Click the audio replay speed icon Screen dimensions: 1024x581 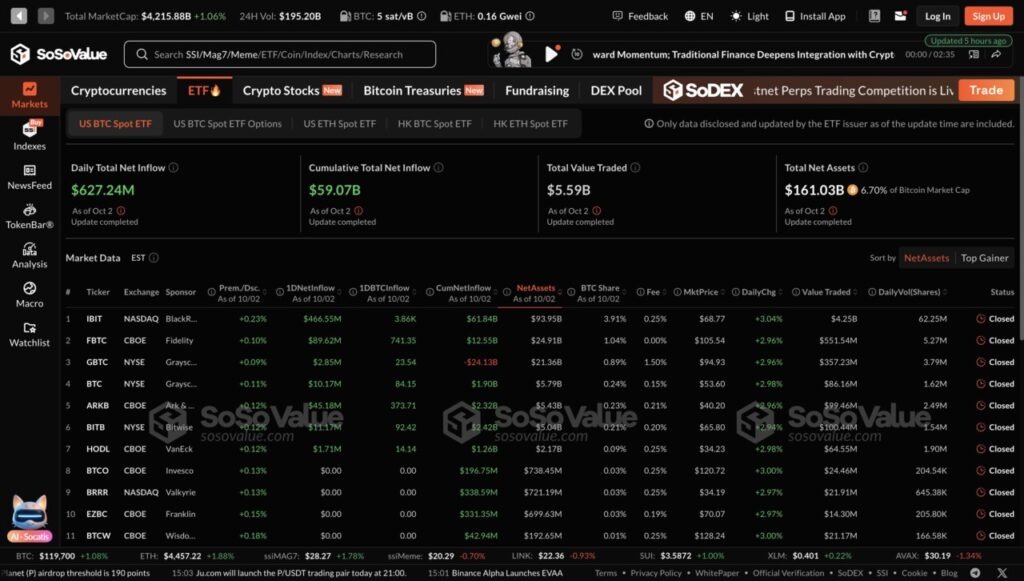tap(577, 54)
